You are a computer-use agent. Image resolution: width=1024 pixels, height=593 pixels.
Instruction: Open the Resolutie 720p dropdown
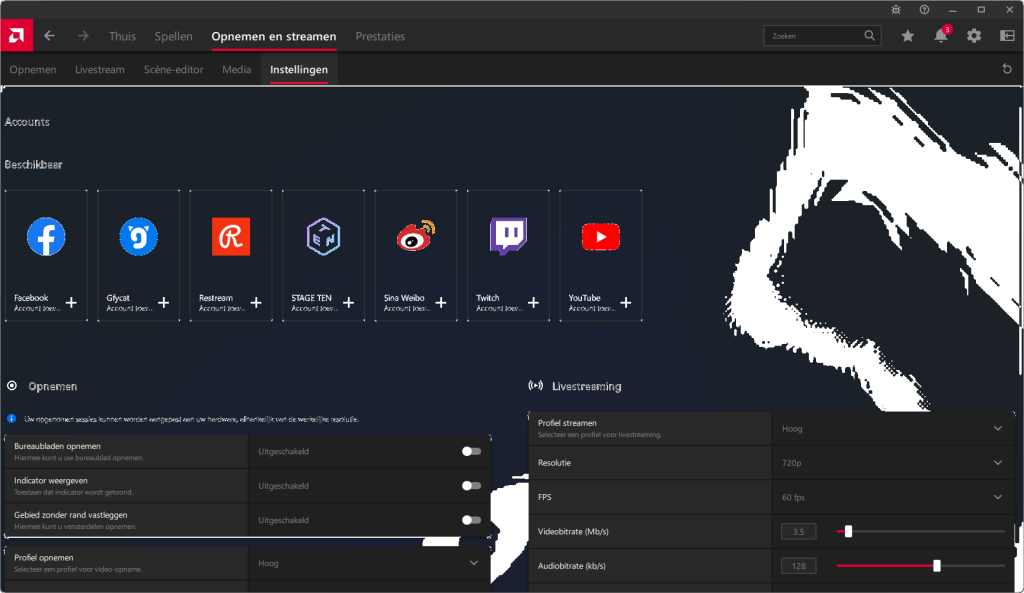(x=997, y=462)
